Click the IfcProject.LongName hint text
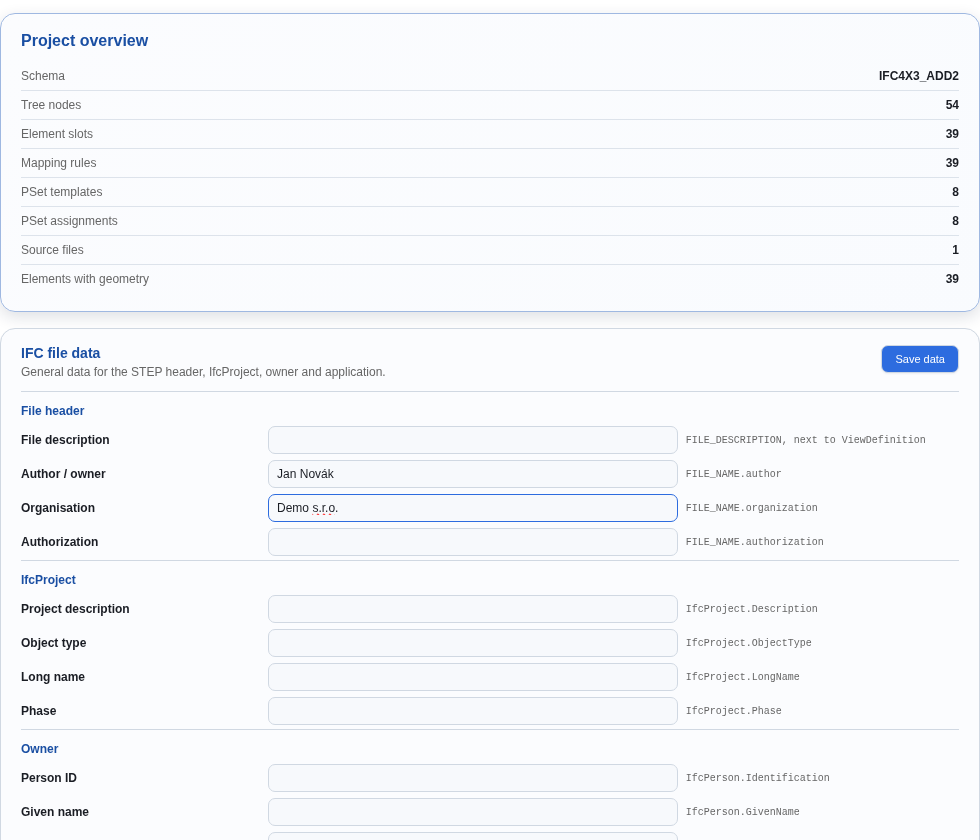This screenshot has width=980, height=840. (x=742, y=677)
